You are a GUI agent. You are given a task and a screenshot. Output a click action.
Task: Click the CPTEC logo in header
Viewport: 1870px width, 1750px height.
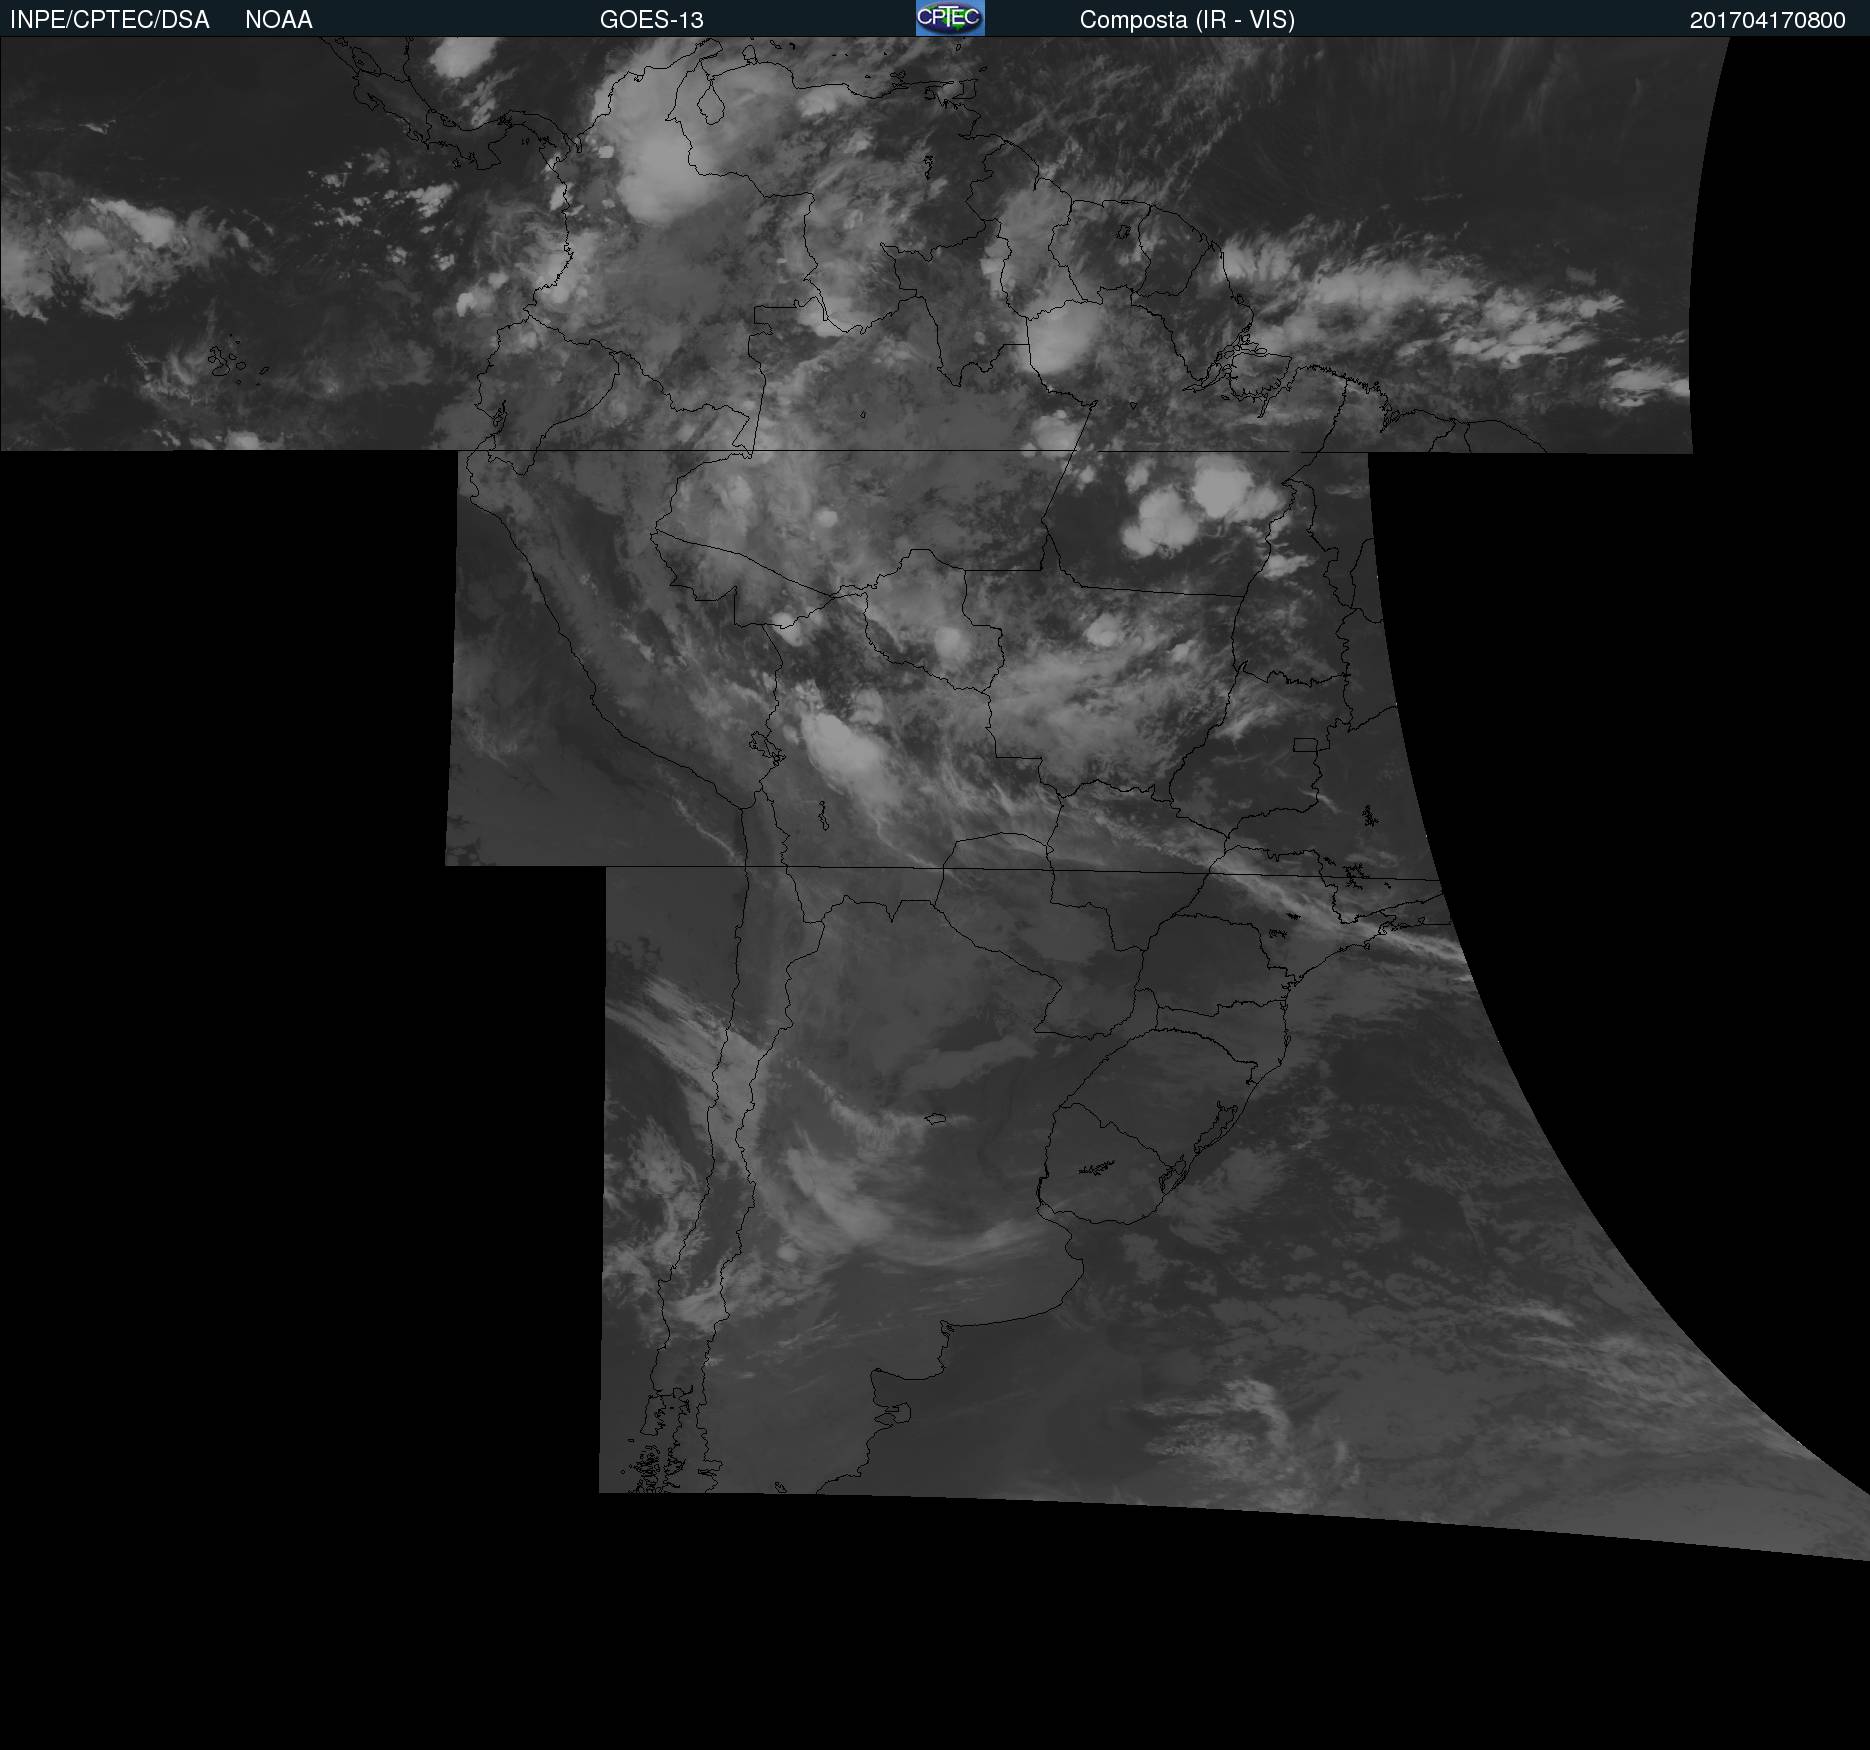(950, 18)
